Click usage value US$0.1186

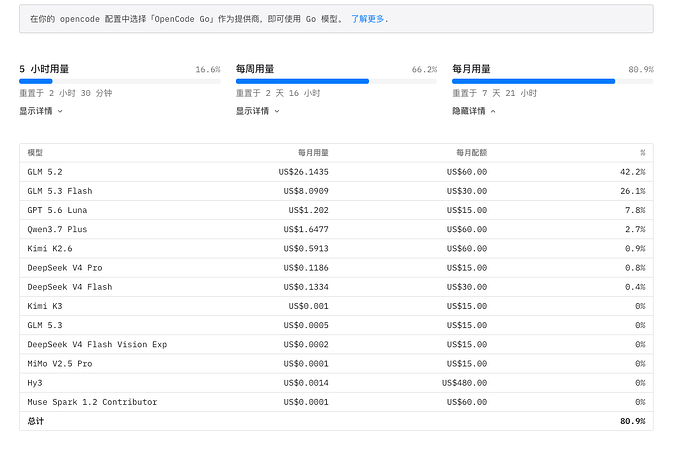coord(306,268)
